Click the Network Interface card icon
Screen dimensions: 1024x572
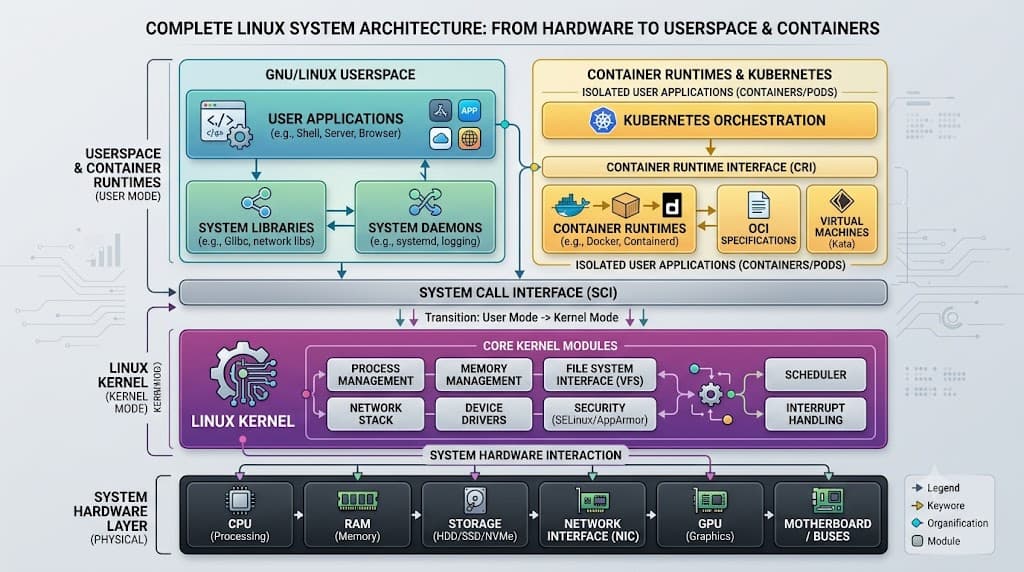592,501
